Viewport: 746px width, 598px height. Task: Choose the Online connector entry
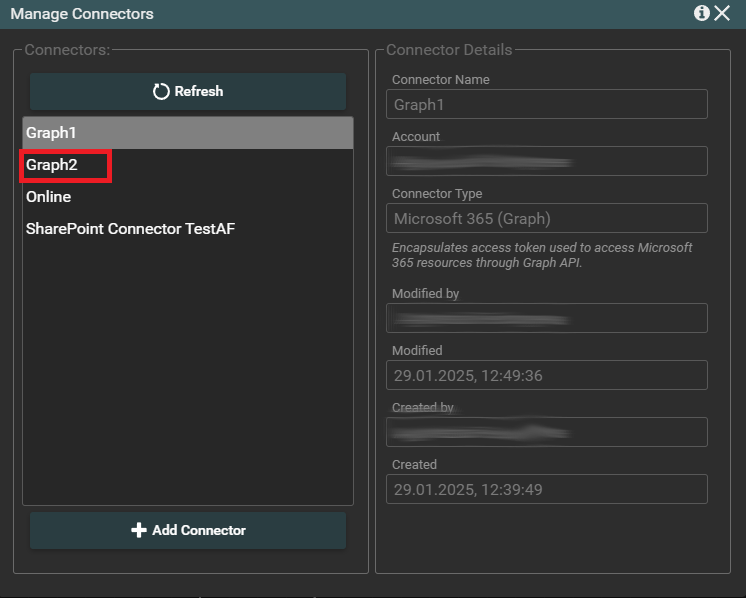pos(48,197)
